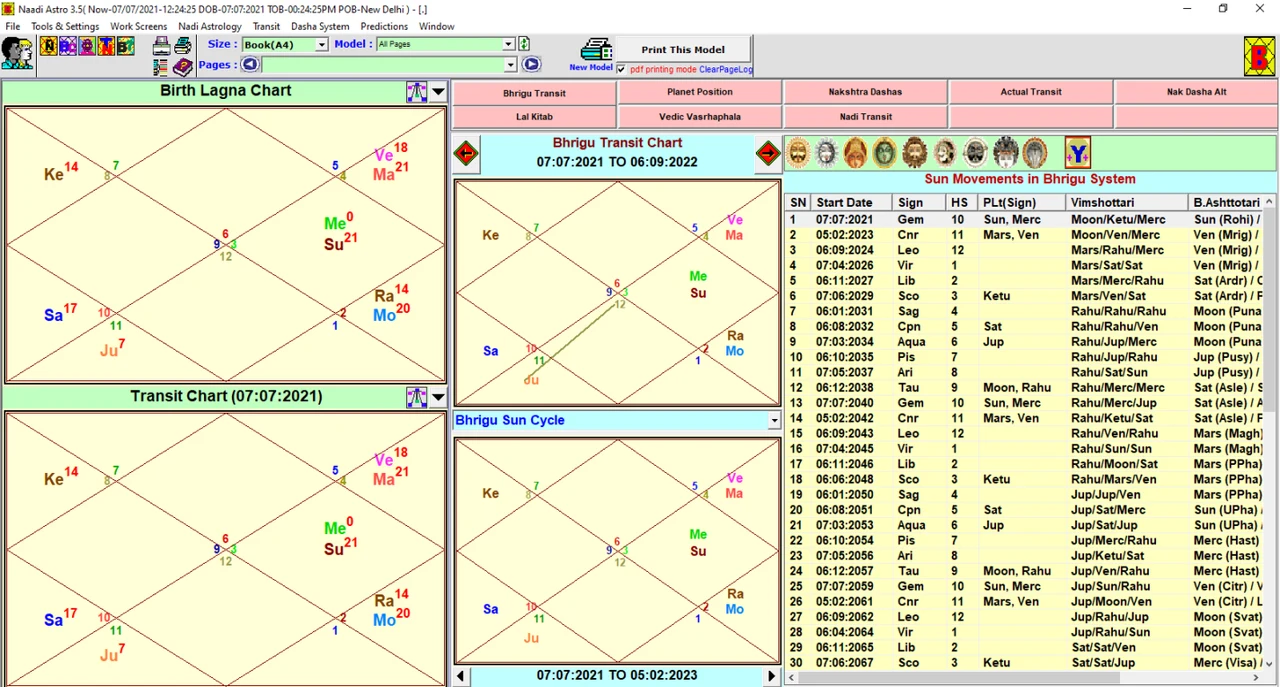
Task: Select the Sun face planet icon
Action: [x=798, y=152]
